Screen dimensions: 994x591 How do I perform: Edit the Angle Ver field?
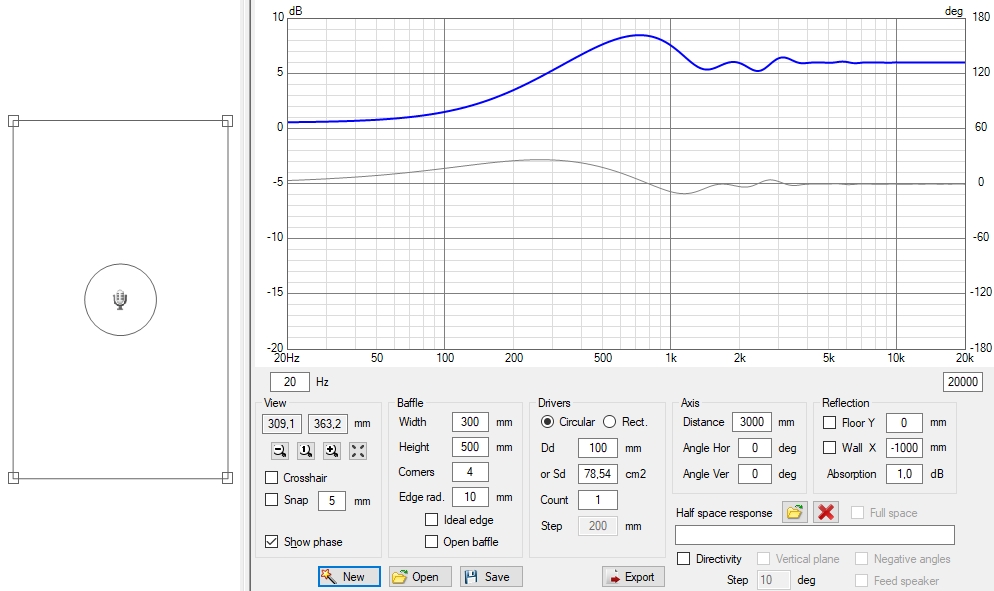tap(754, 474)
